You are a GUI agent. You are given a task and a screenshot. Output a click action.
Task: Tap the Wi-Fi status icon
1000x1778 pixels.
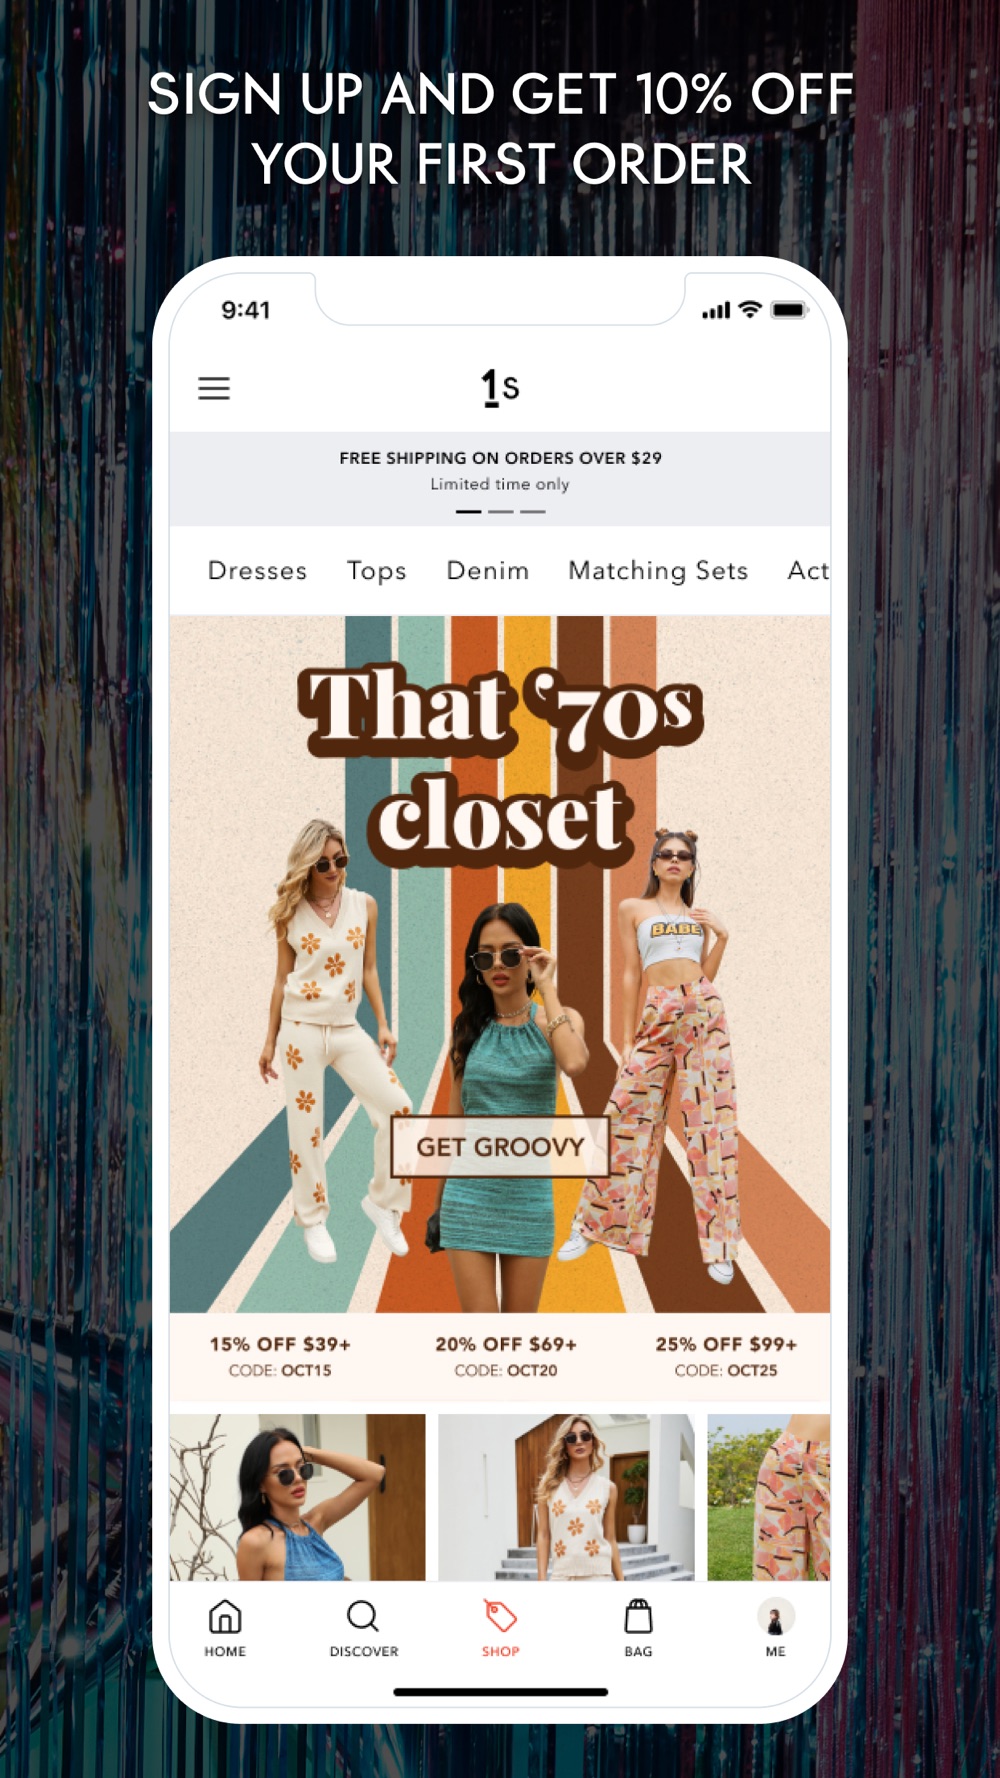(750, 310)
